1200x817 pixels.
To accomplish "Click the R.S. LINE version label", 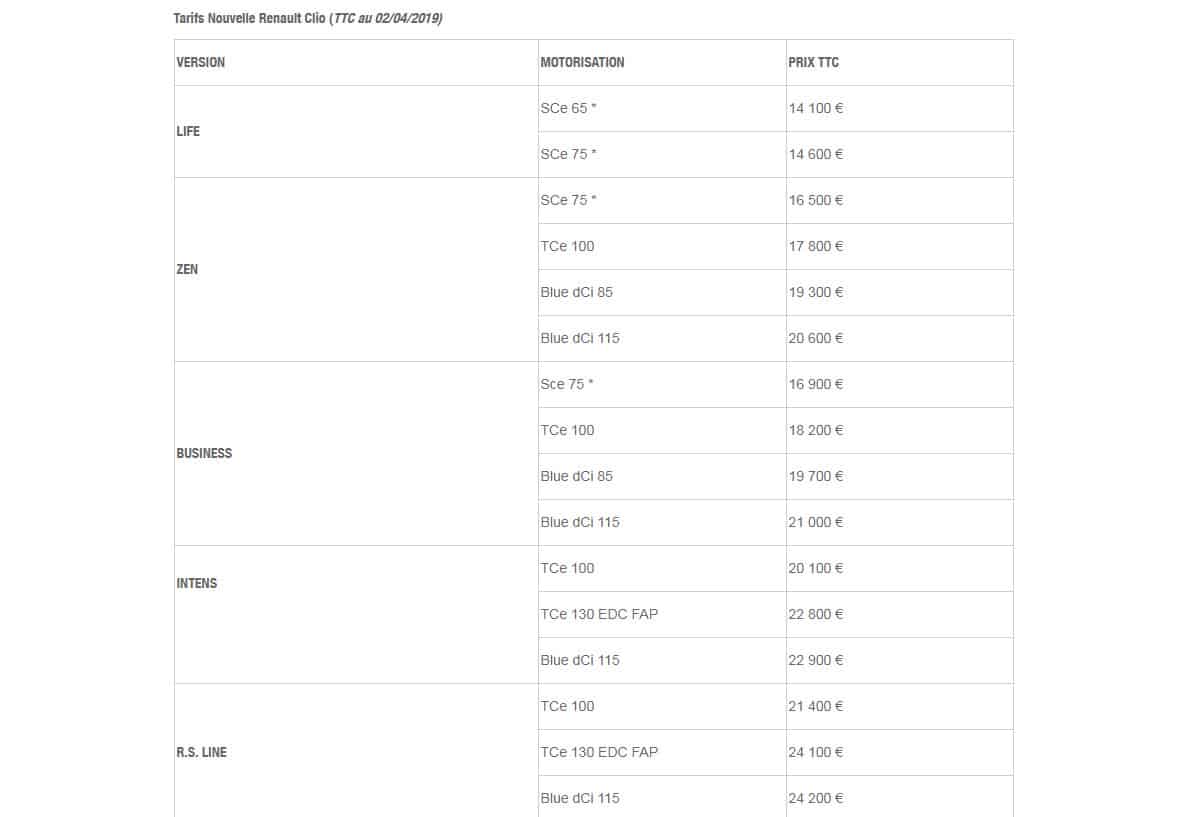I will click(201, 752).
